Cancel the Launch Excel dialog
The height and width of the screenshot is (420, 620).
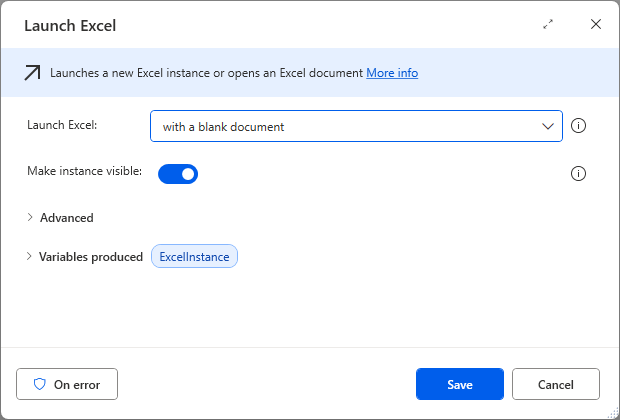pos(556,384)
